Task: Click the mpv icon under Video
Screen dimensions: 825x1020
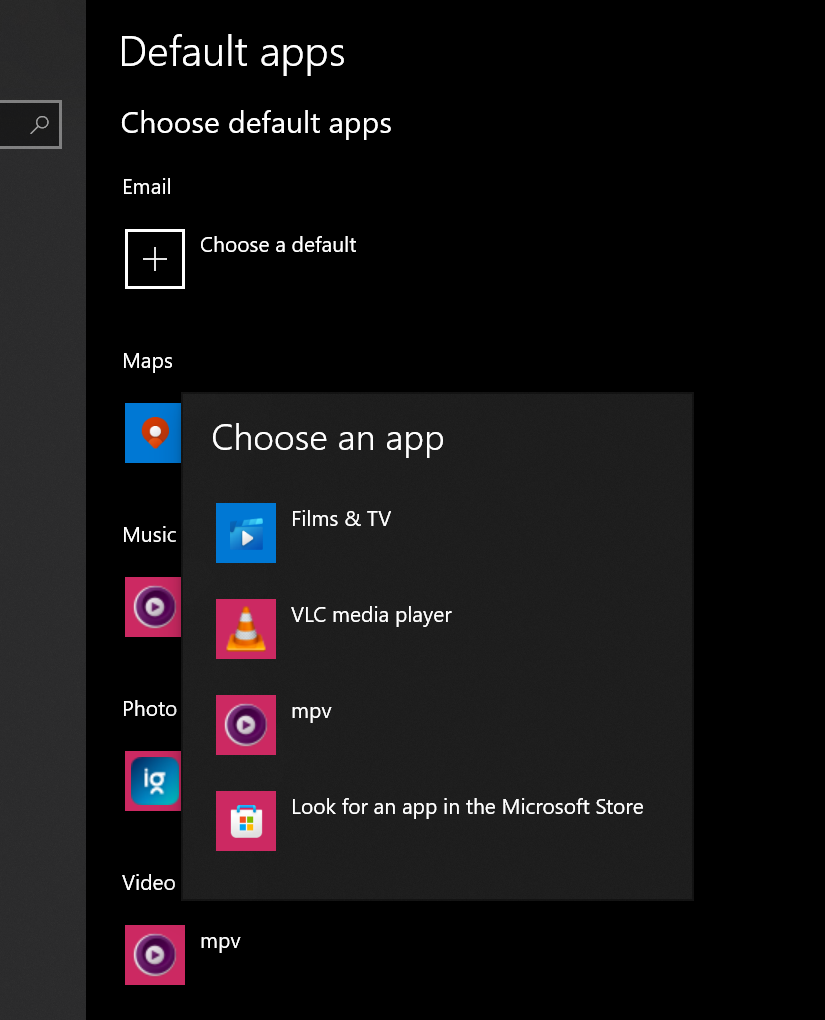Action: 154,955
